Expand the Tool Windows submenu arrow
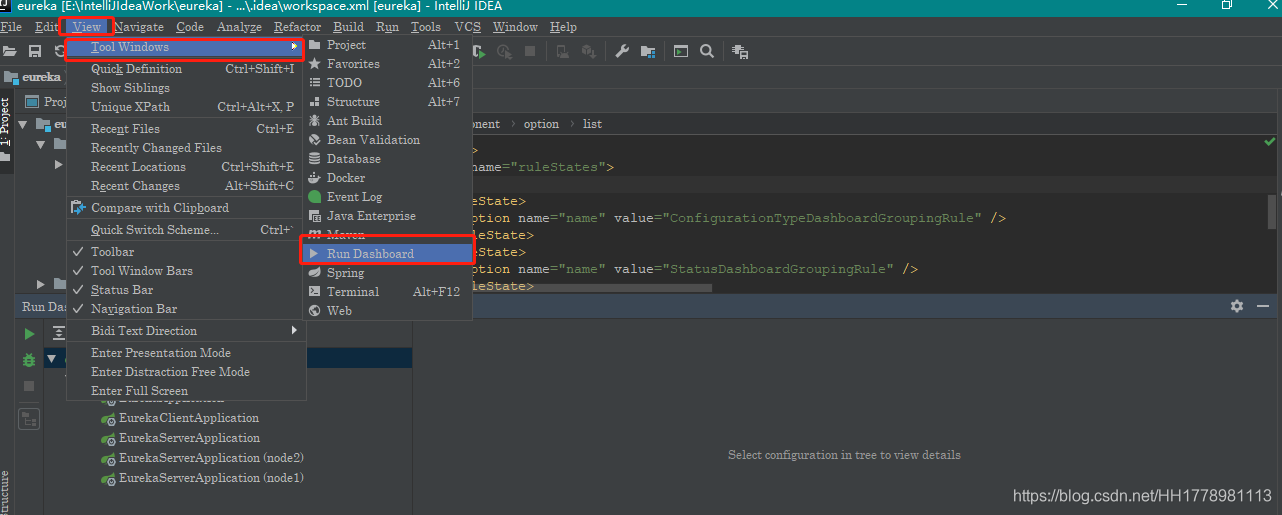Viewport: 1282px width, 515px height. (294, 47)
